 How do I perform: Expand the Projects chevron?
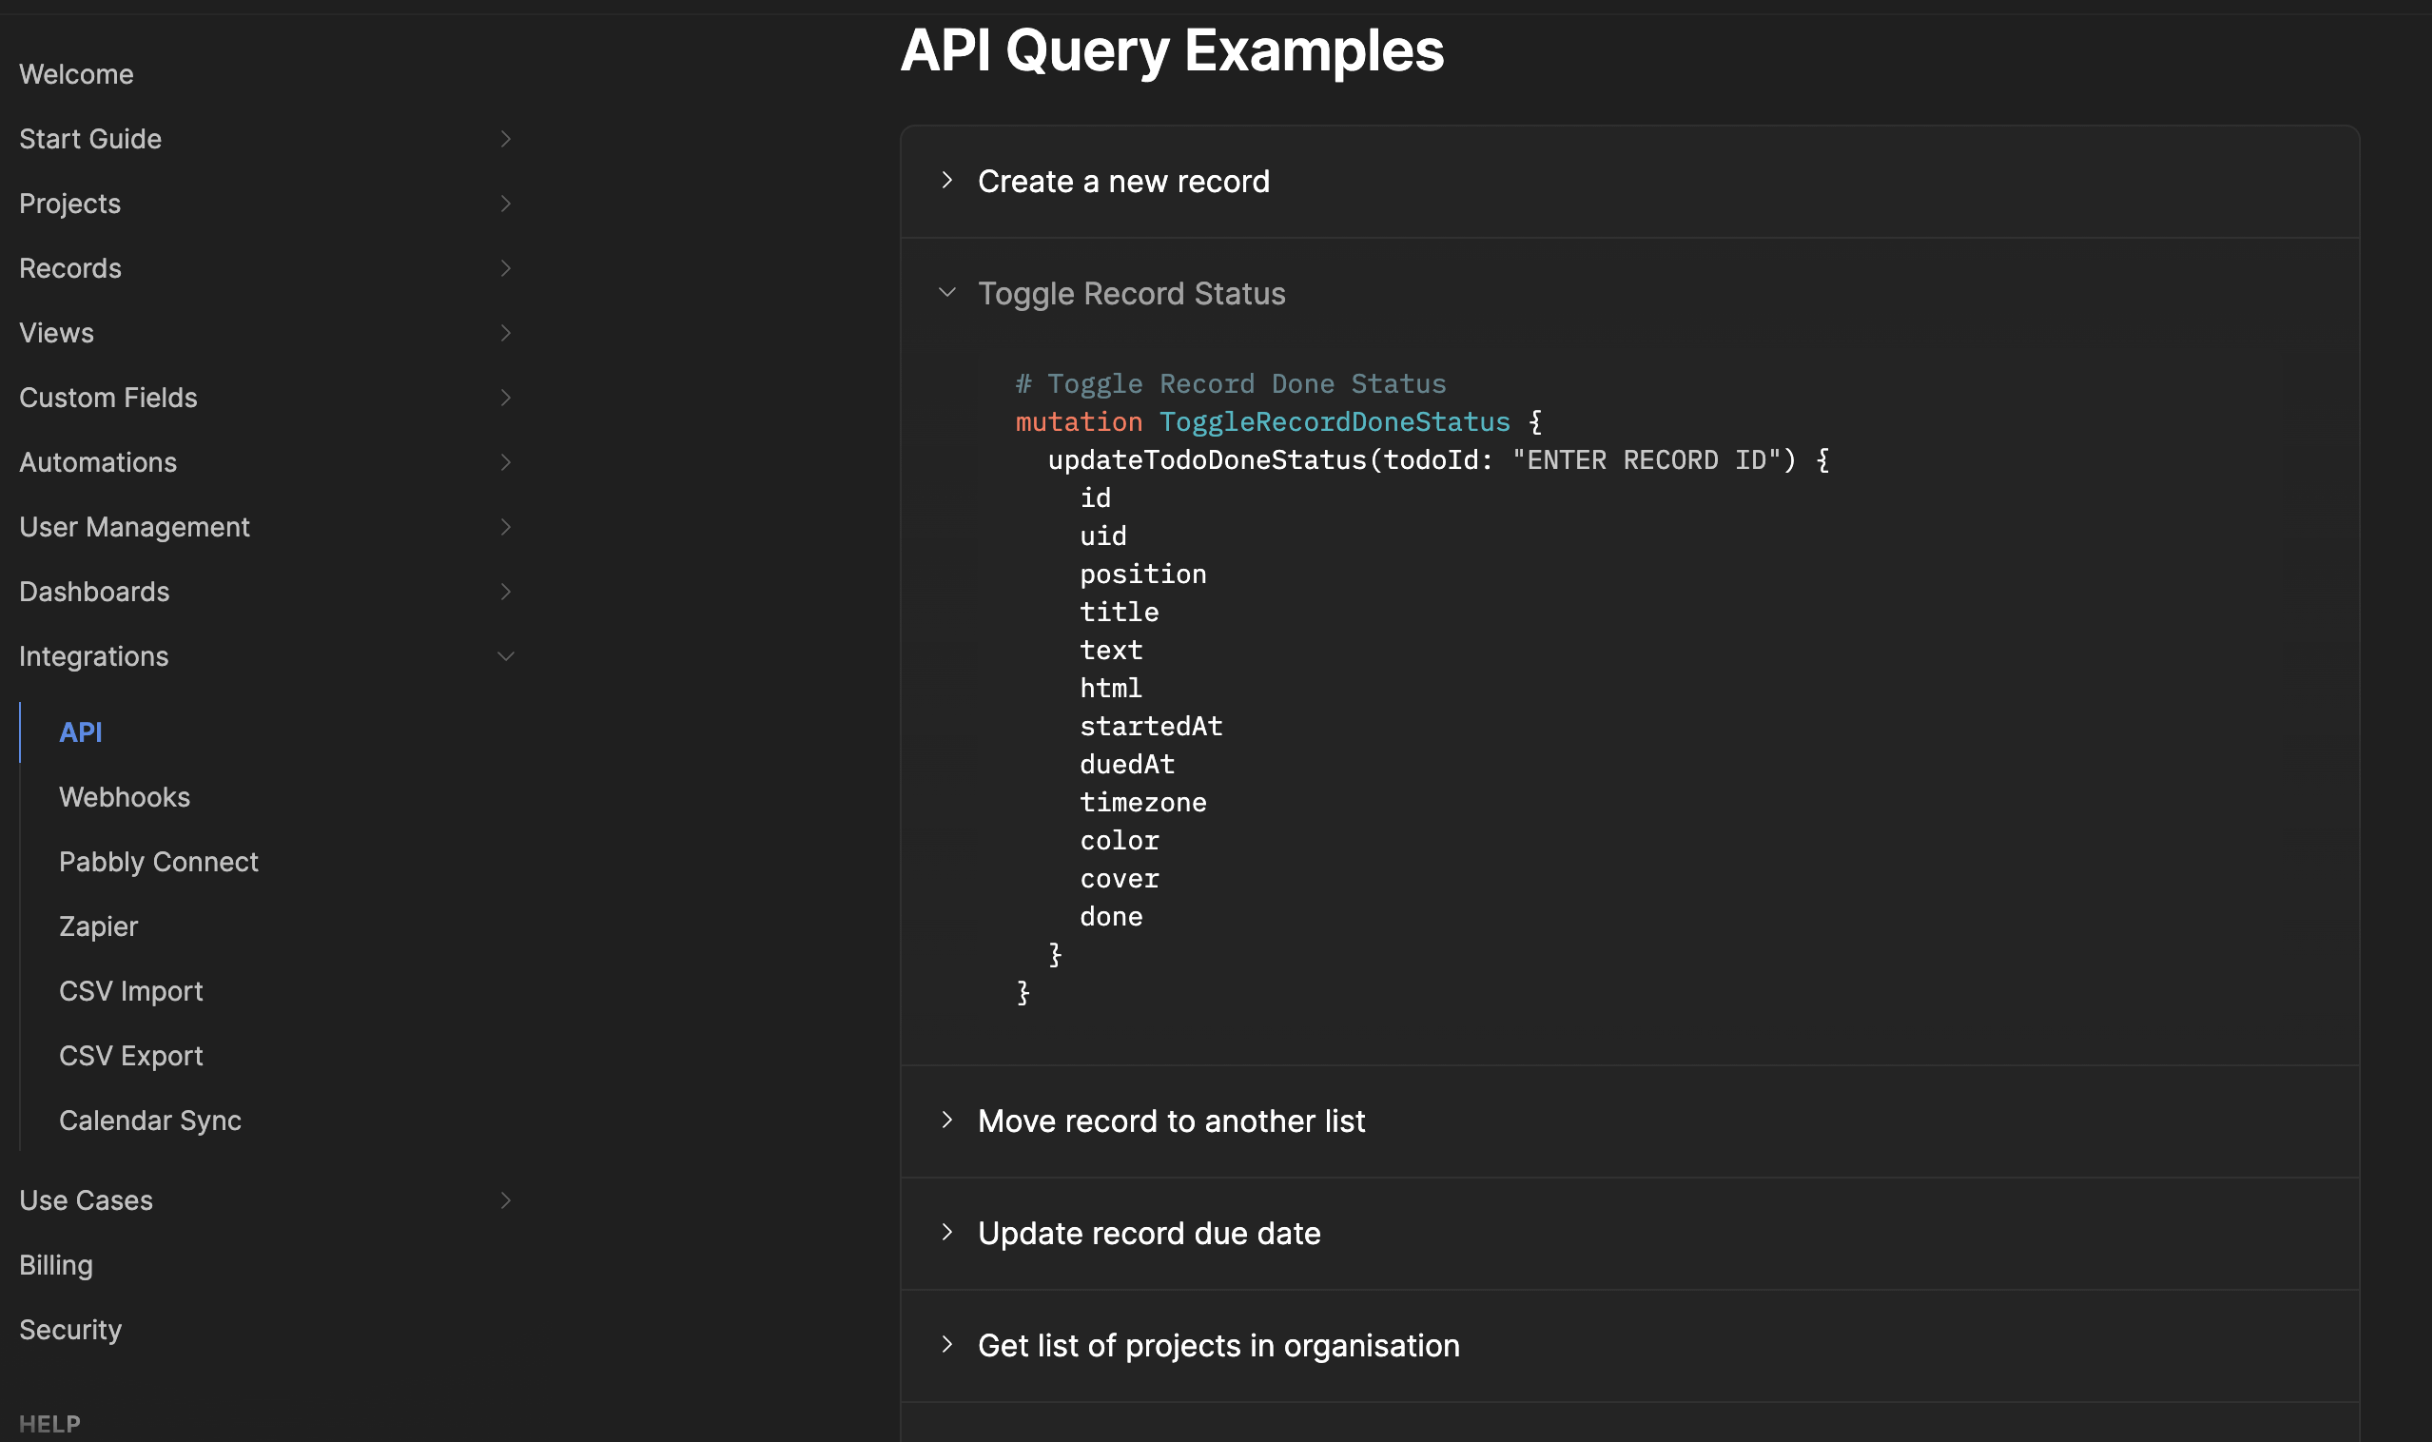tap(505, 204)
